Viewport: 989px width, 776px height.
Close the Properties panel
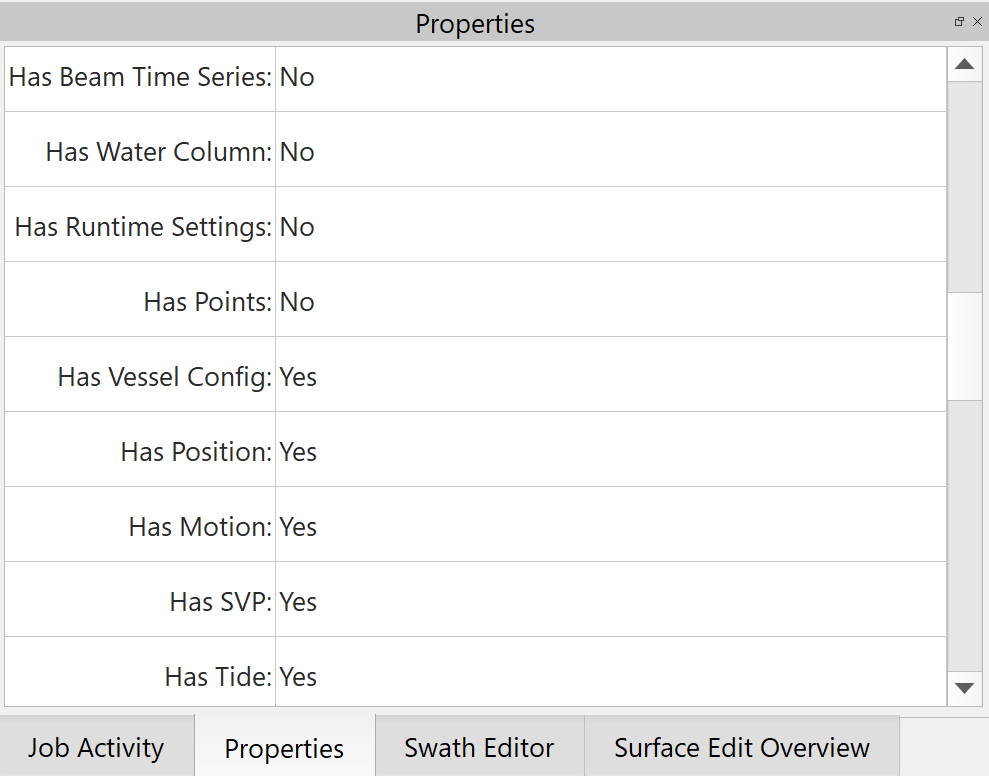[977, 22]
